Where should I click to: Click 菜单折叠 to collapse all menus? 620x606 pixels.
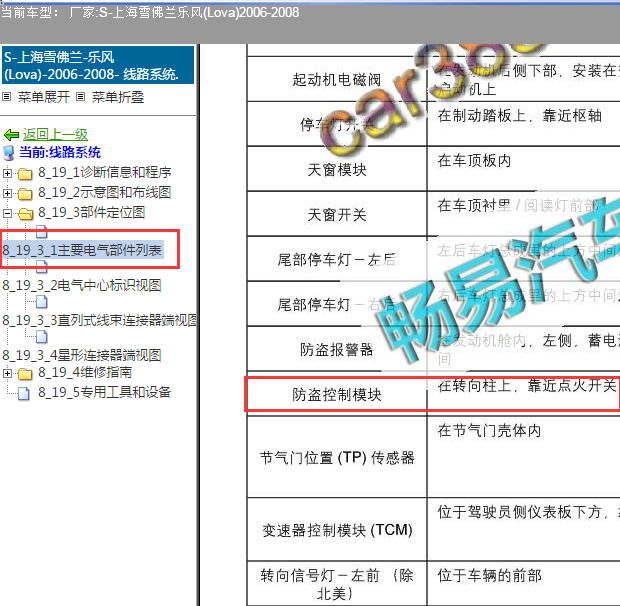[x=118, y=97]
